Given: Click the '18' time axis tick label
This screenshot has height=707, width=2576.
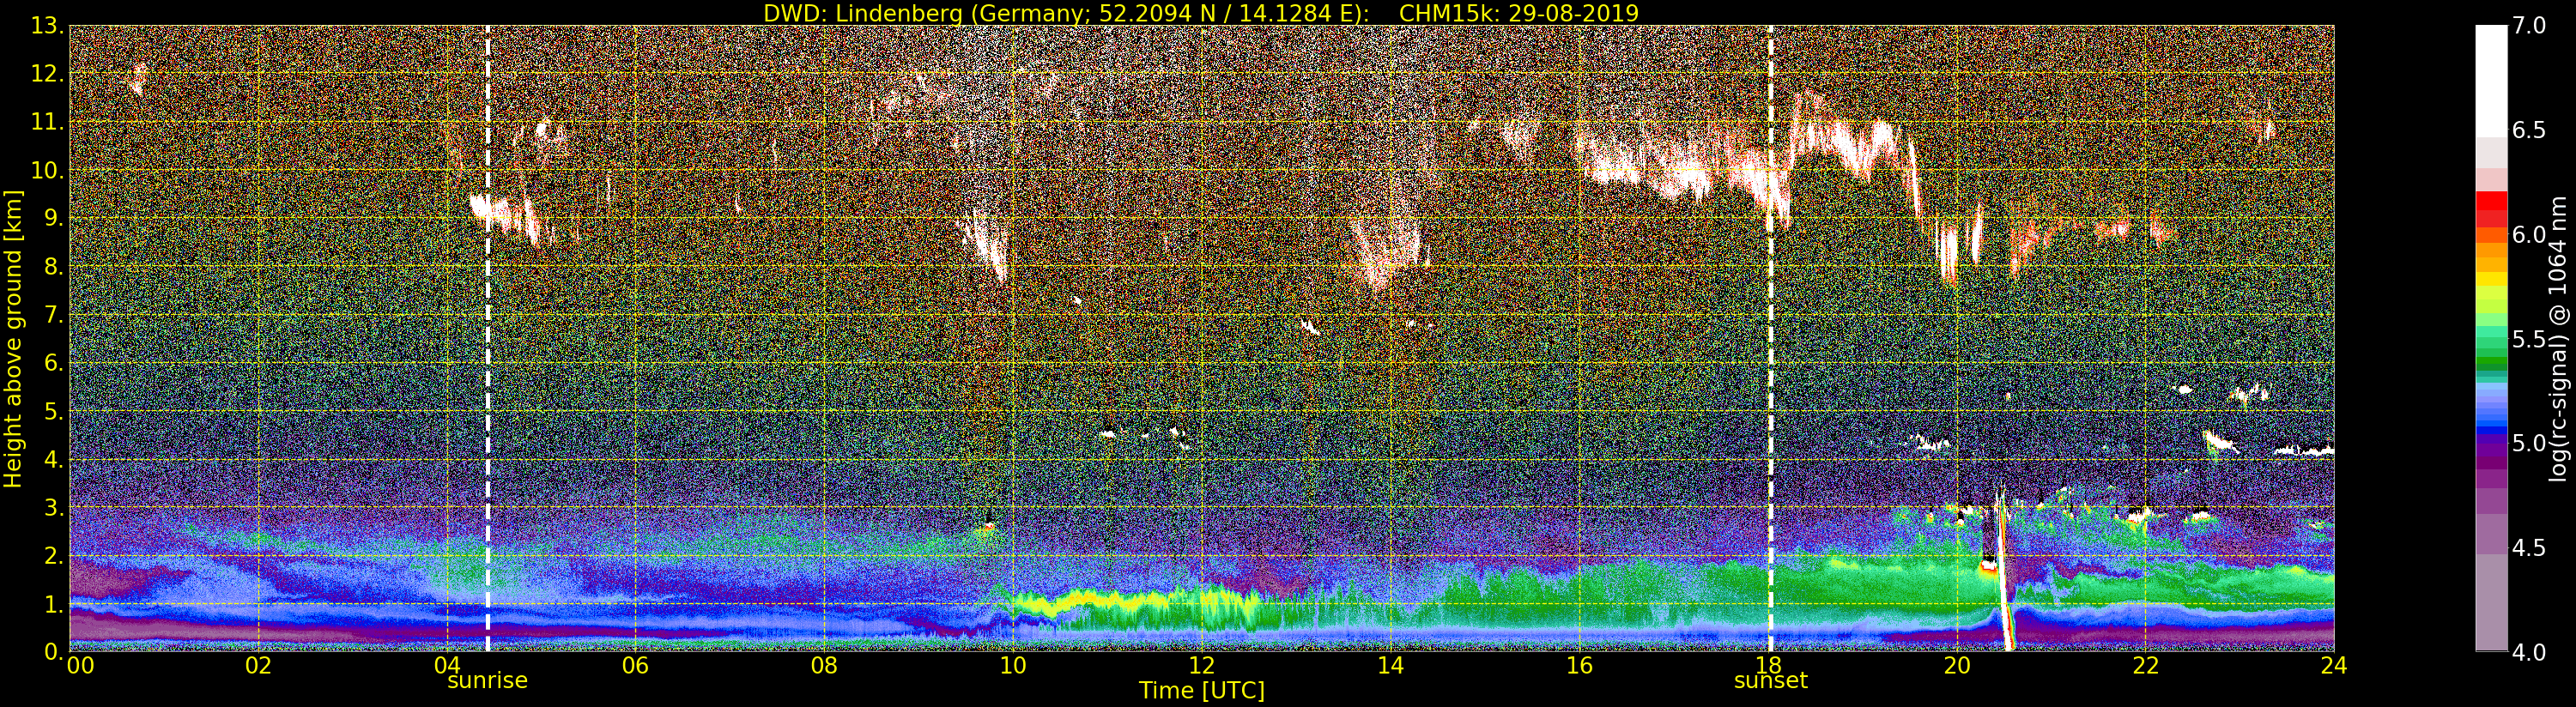Looking at the screenshot, I should click(x=1768, y=666).
